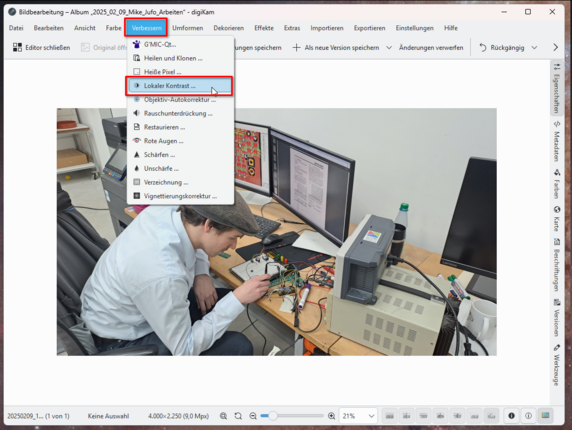Image resolution: width=572 pixels, height=430 pixels.
Task: Show more toolbar items chevron
Action: pos(555,48)
